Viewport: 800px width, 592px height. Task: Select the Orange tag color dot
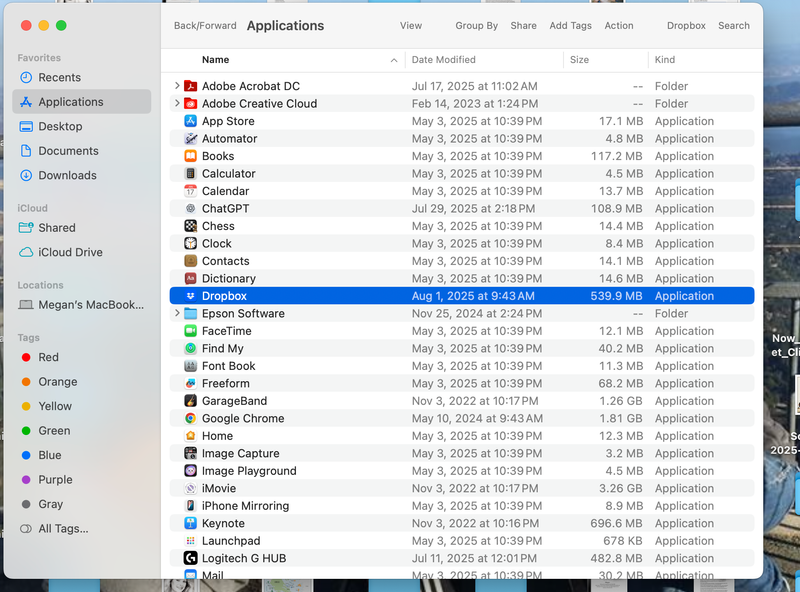[x=26, y=382]
